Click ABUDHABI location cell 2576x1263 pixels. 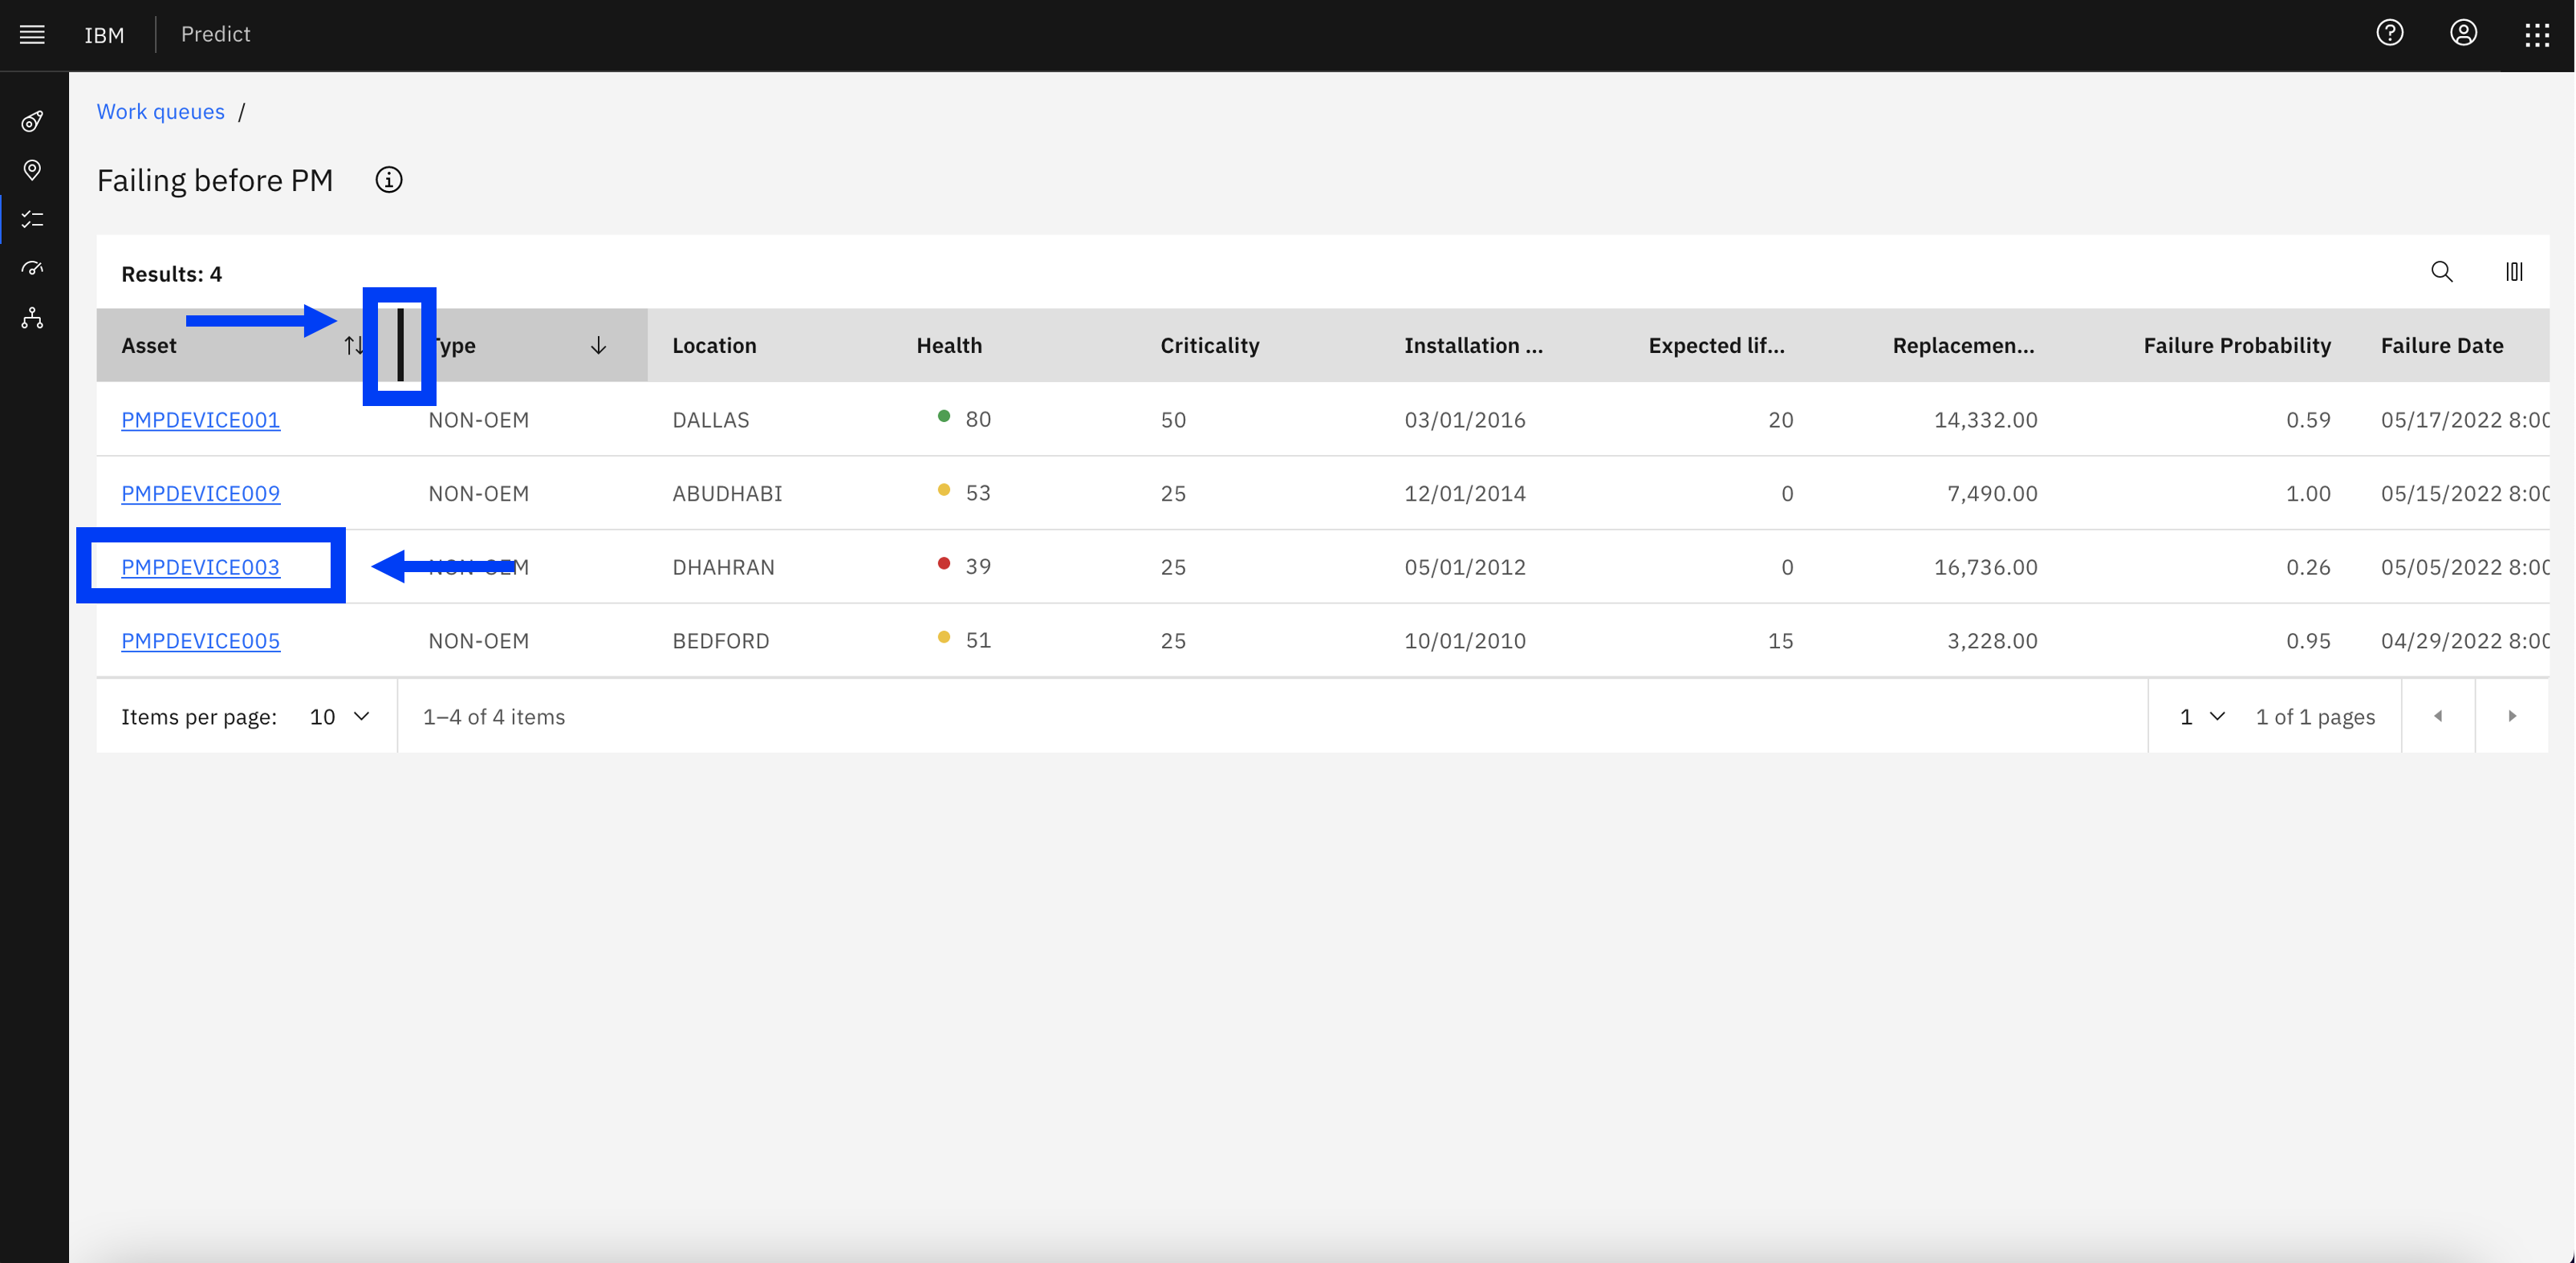[727, 494]
